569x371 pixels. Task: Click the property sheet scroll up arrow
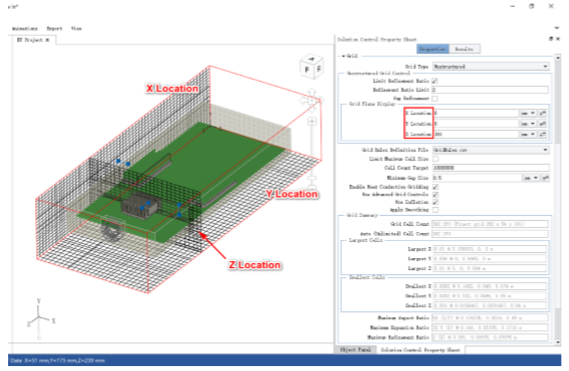[x=558, y=57]
